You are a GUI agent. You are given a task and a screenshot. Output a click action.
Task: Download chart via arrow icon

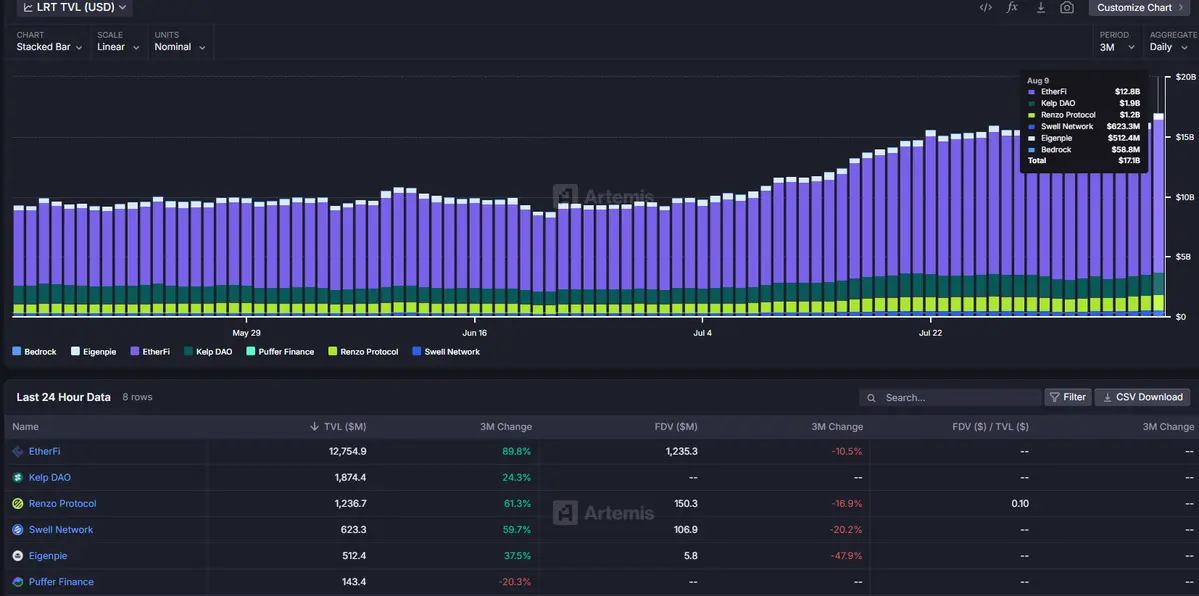point(1040,8)
